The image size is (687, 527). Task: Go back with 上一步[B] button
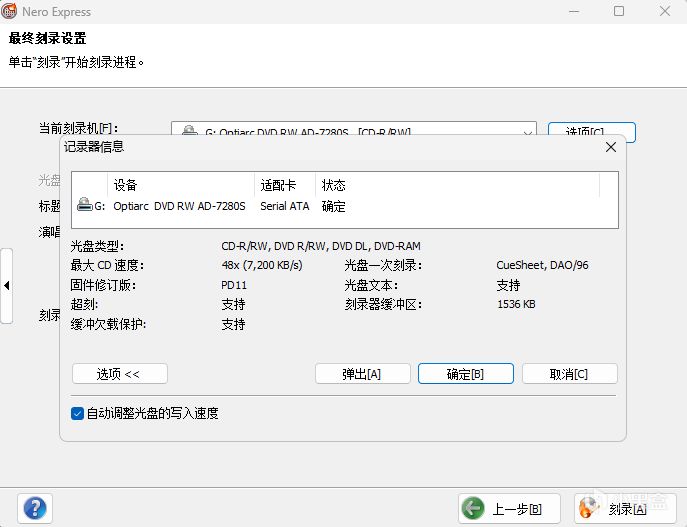pos(510,509)
